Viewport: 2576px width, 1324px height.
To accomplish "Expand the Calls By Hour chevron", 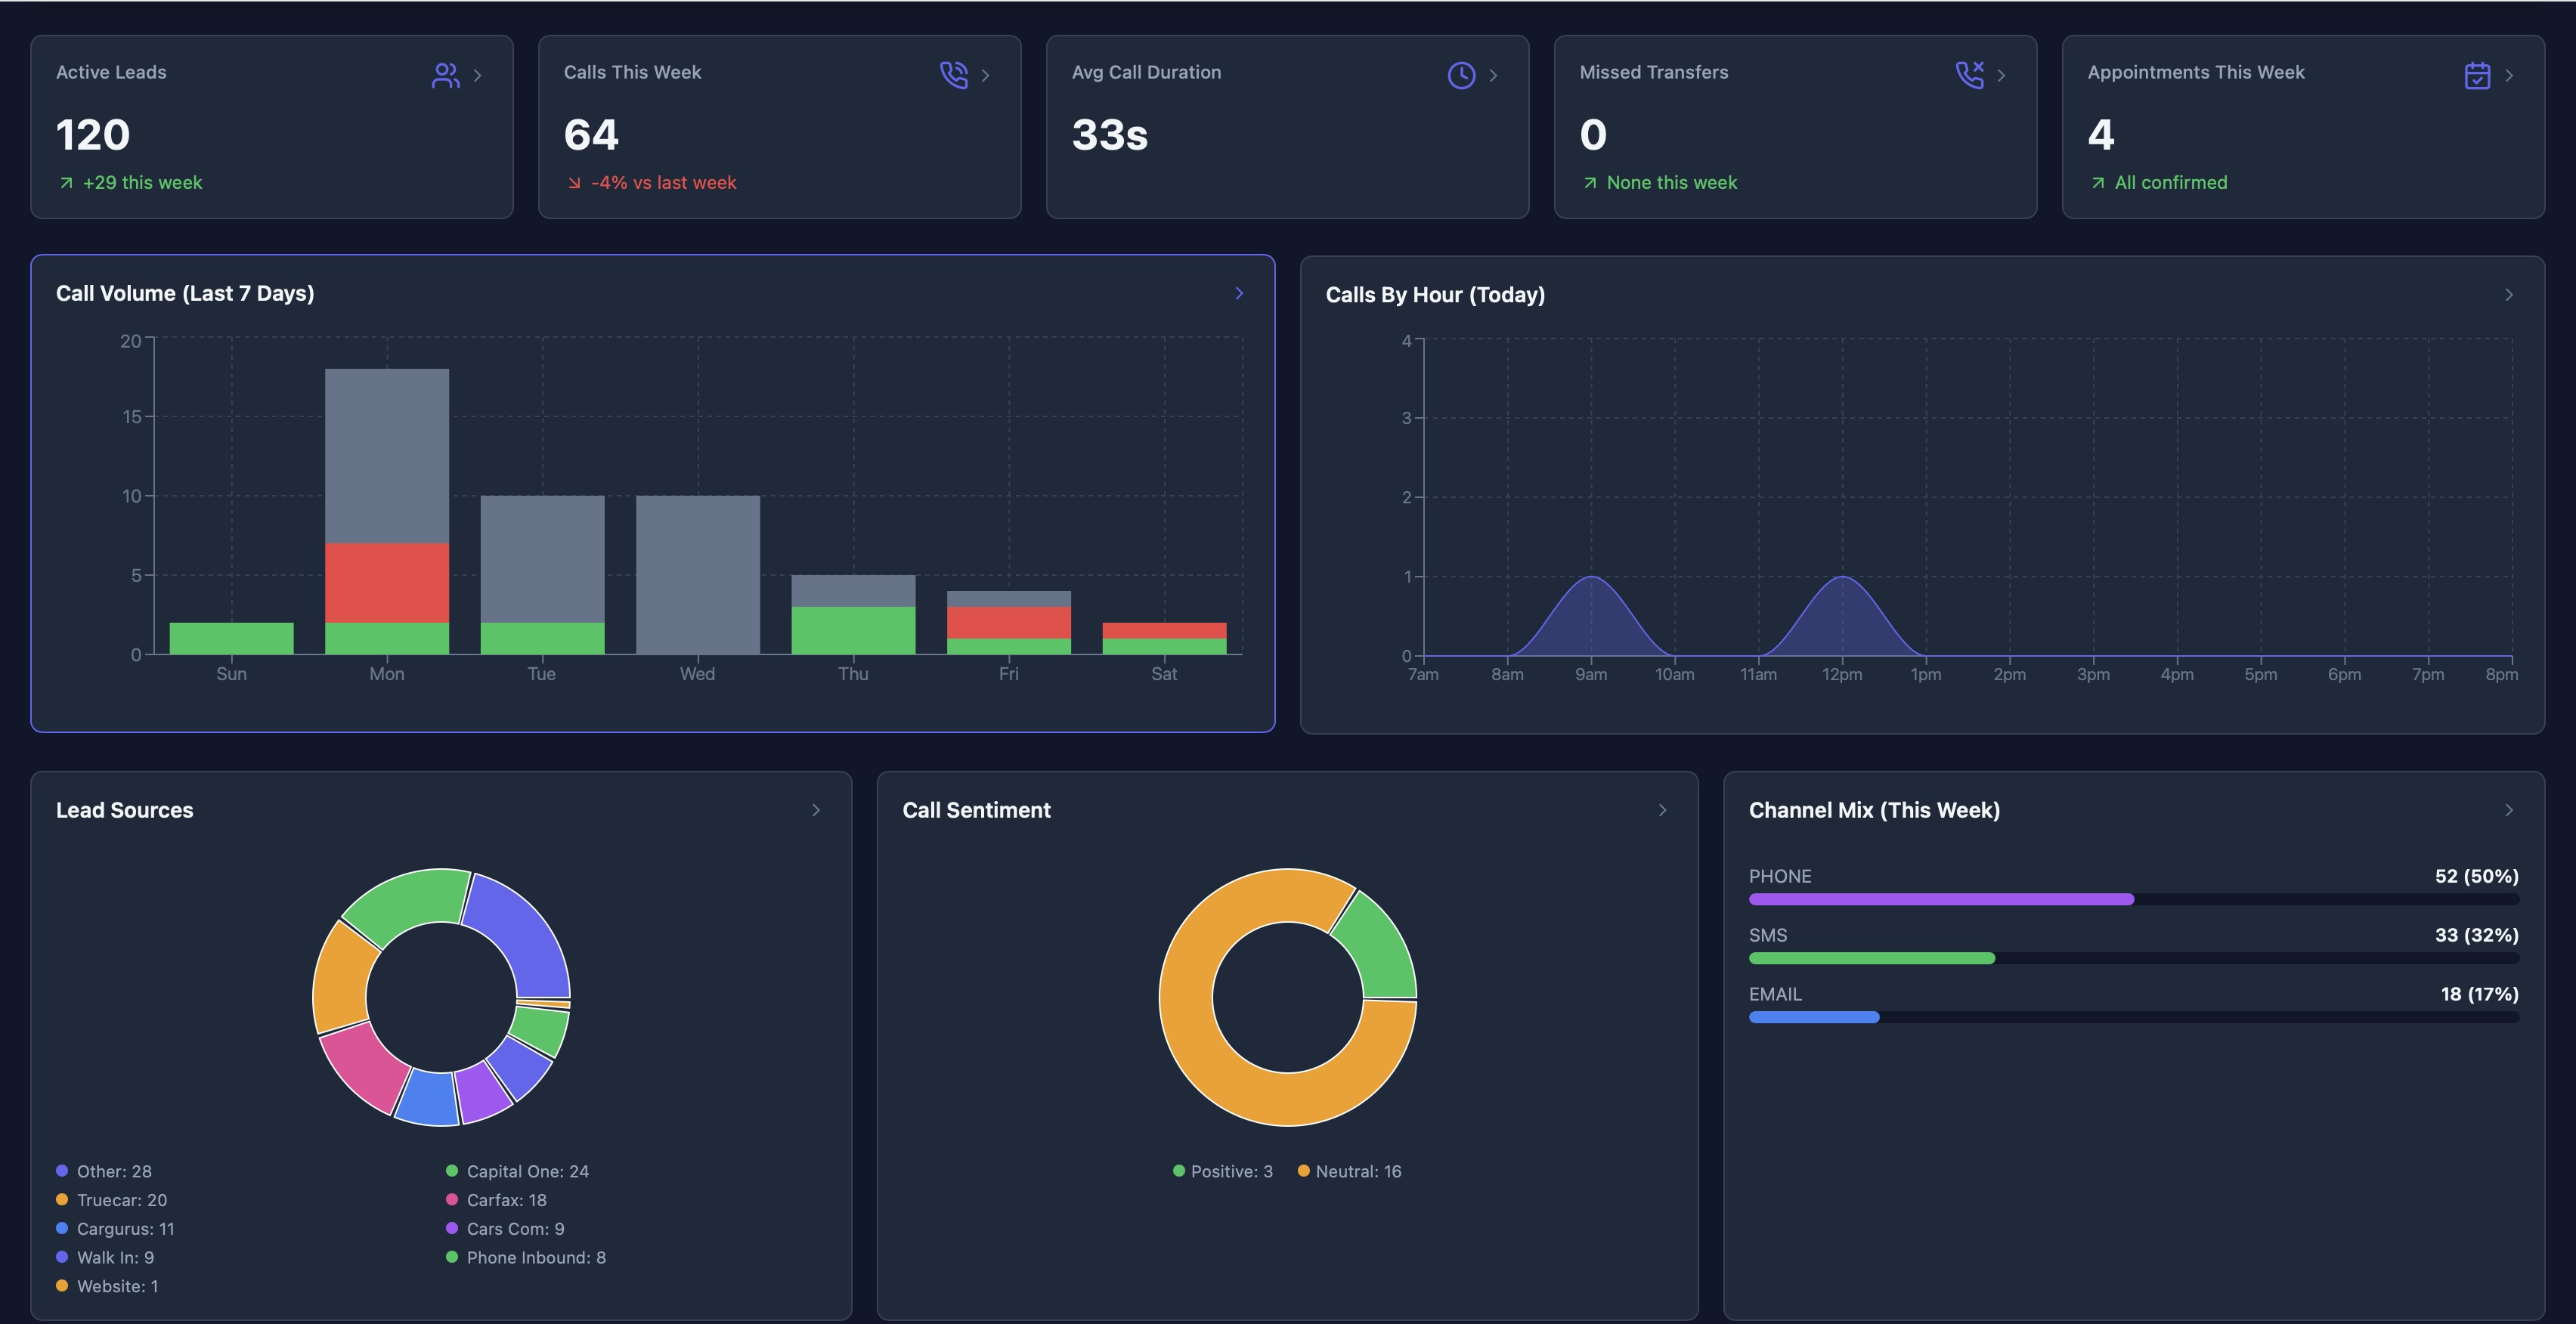I will pos(2510,294).
